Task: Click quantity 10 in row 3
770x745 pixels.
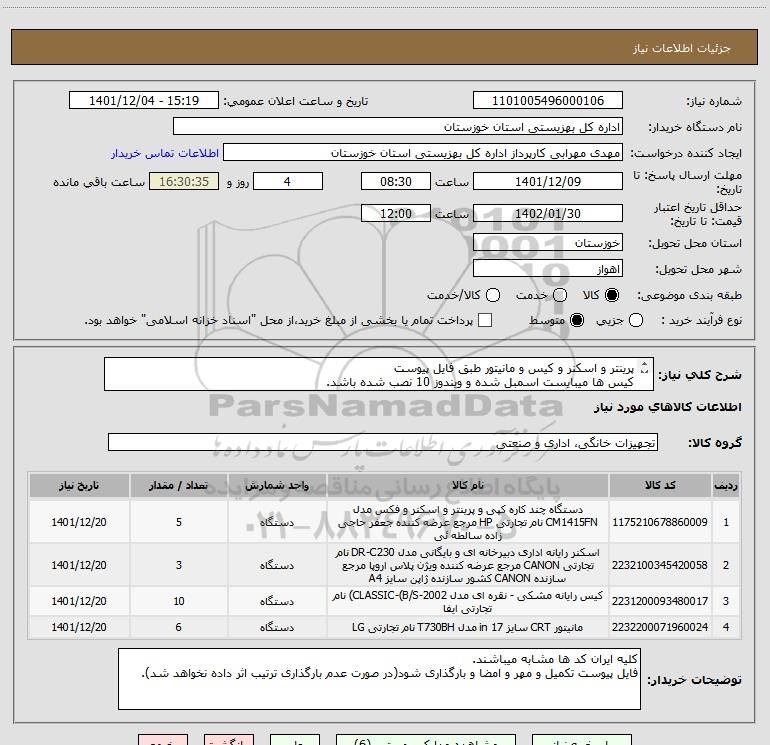Action: pyautogui.click(x=179, y=601)
